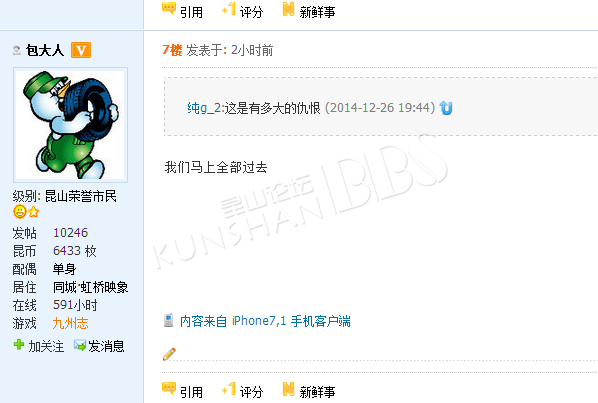Click the 纯g_2 quoted username link
598x403 pixels.
click(204, 108)
